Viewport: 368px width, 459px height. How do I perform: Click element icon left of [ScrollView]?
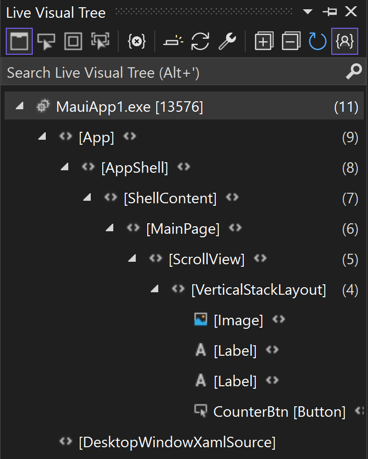point(155,258)
